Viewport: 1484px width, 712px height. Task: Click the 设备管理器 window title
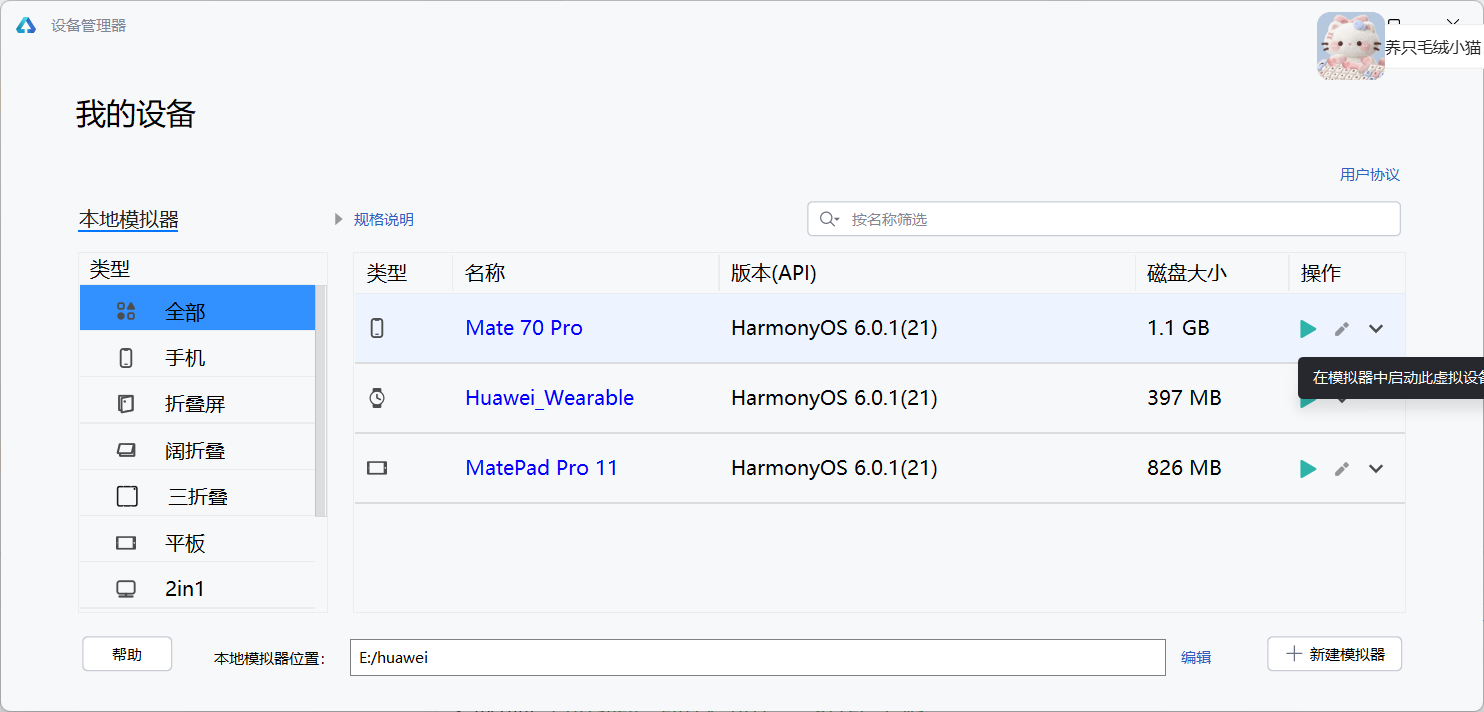pos(89,25)
